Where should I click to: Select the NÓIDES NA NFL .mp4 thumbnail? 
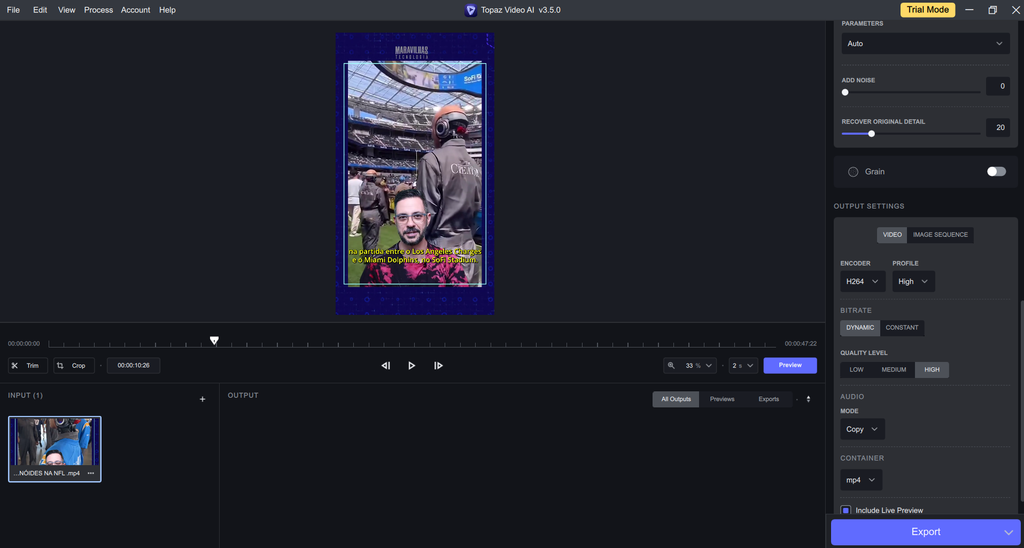coord(55,449)
